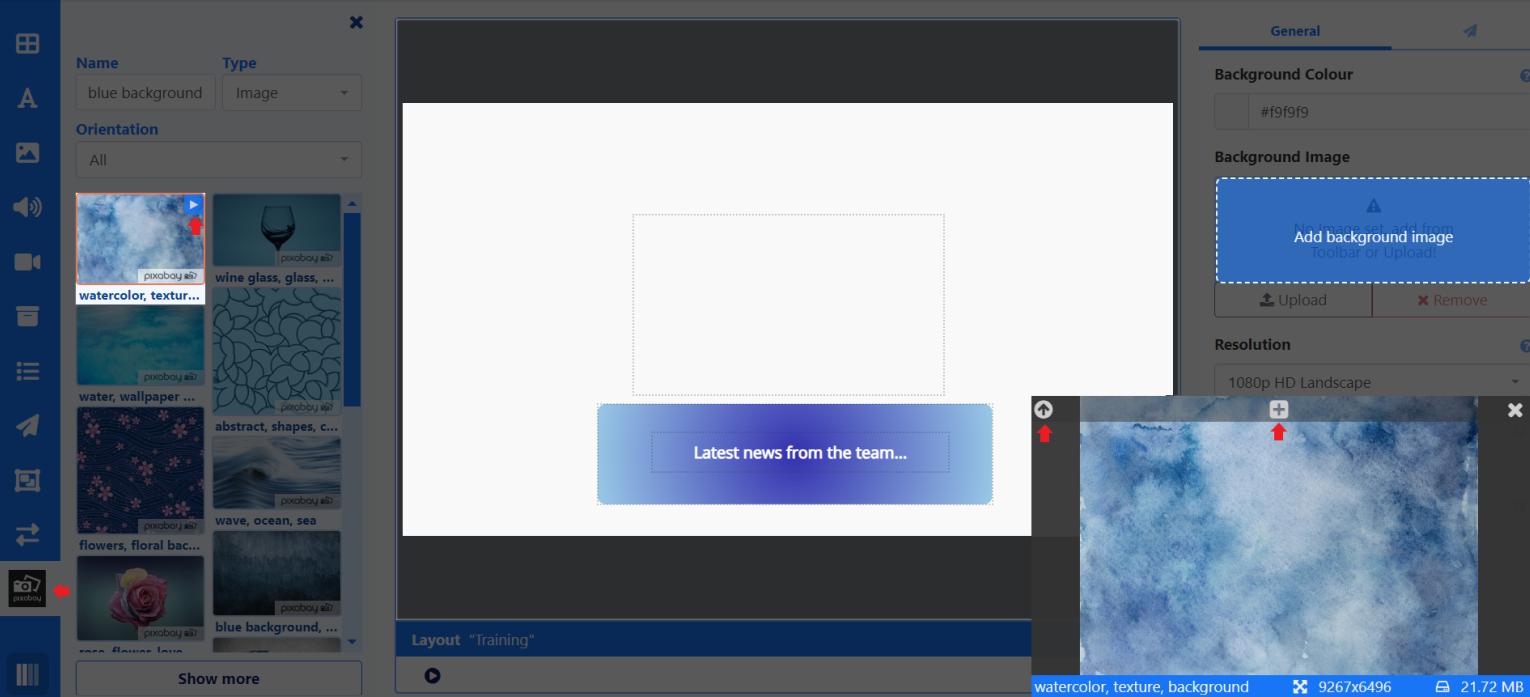Screen dimensions: 1530x697
Task: Select the Text tool in the sidebar
Action: coord(27,98)
